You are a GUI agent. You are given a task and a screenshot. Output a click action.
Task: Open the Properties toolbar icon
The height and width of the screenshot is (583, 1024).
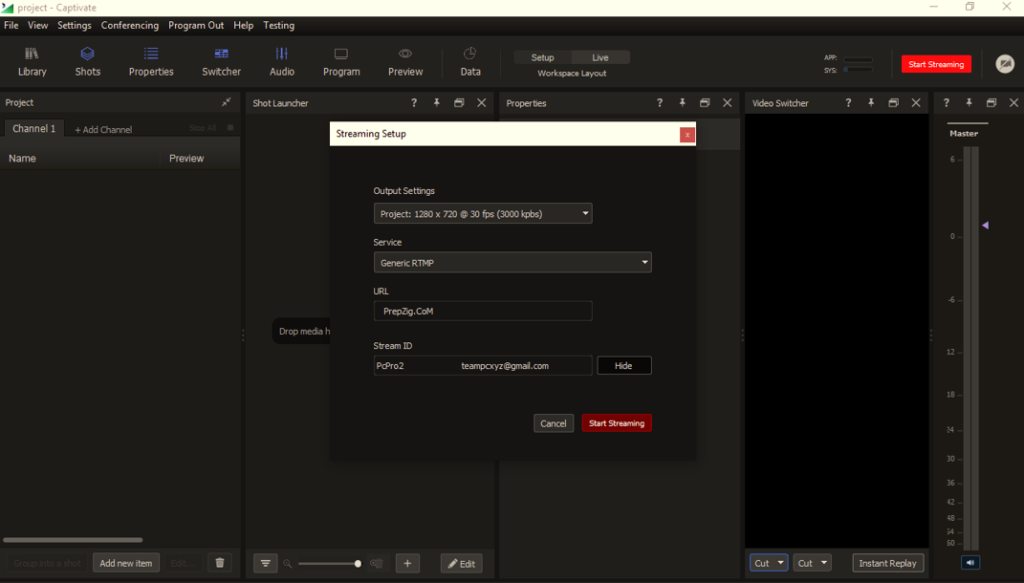(151, 62)
